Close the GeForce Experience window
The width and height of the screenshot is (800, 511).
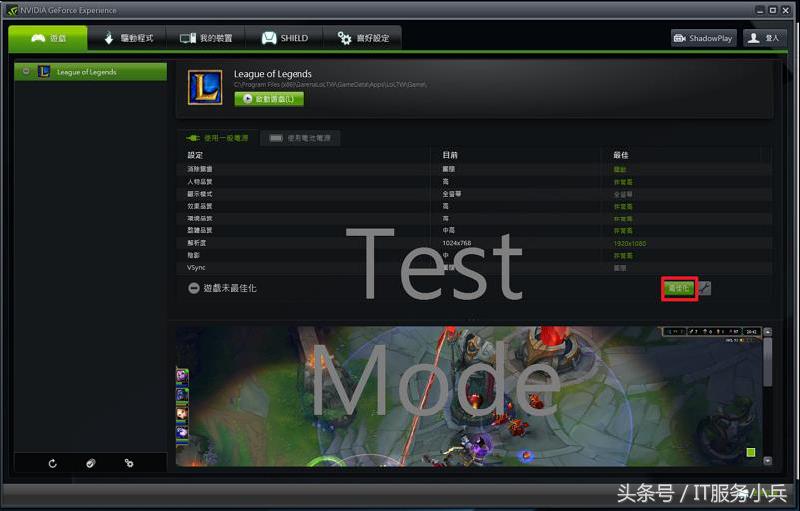point(786,10)
